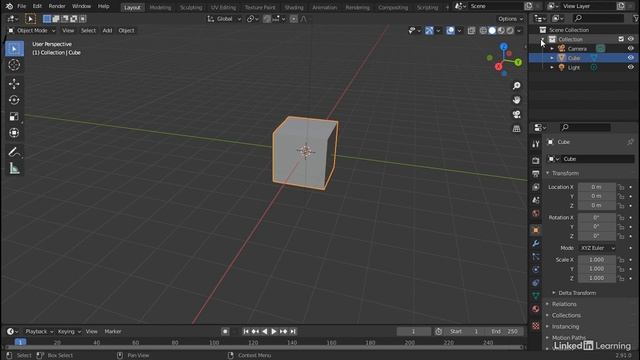The height and width of the screenshot is (360, 640).
Task: Toggle viewport overlays
Action: (450, 31)
